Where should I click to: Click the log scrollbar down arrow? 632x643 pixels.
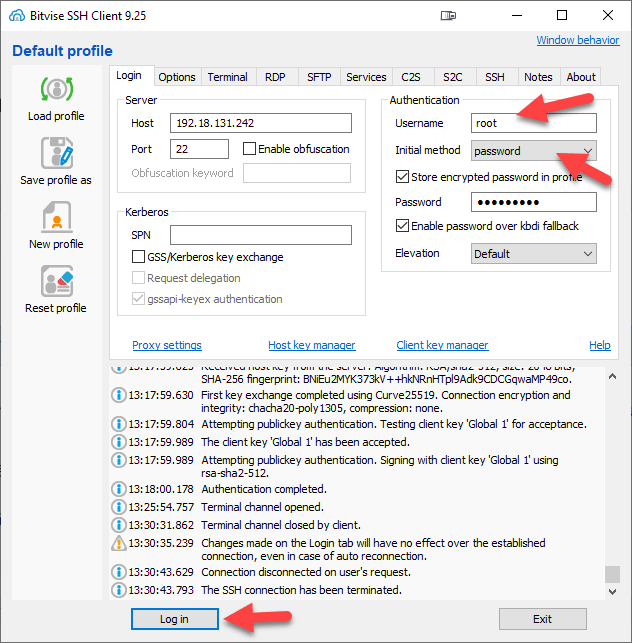pos(612,592)
